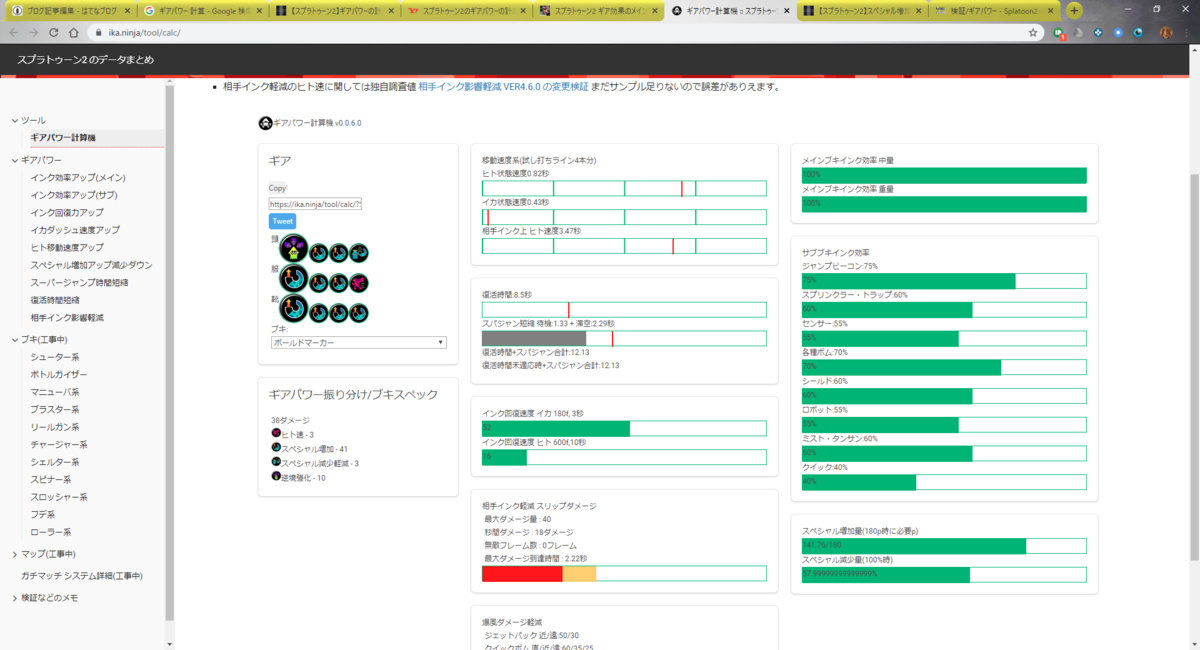
Task: Click the メインブキインク効率 中量 100% bar
Action: 944,175
